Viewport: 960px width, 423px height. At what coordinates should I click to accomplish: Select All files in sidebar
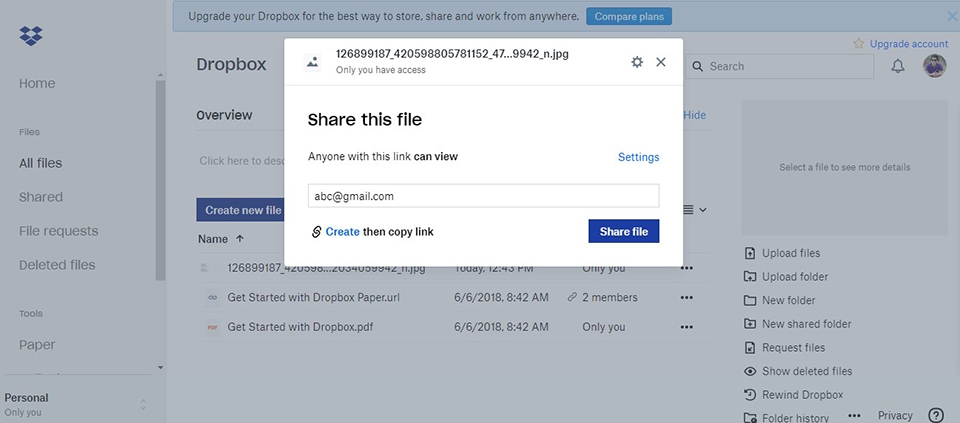pyautogui.click(x=40, y=163)
